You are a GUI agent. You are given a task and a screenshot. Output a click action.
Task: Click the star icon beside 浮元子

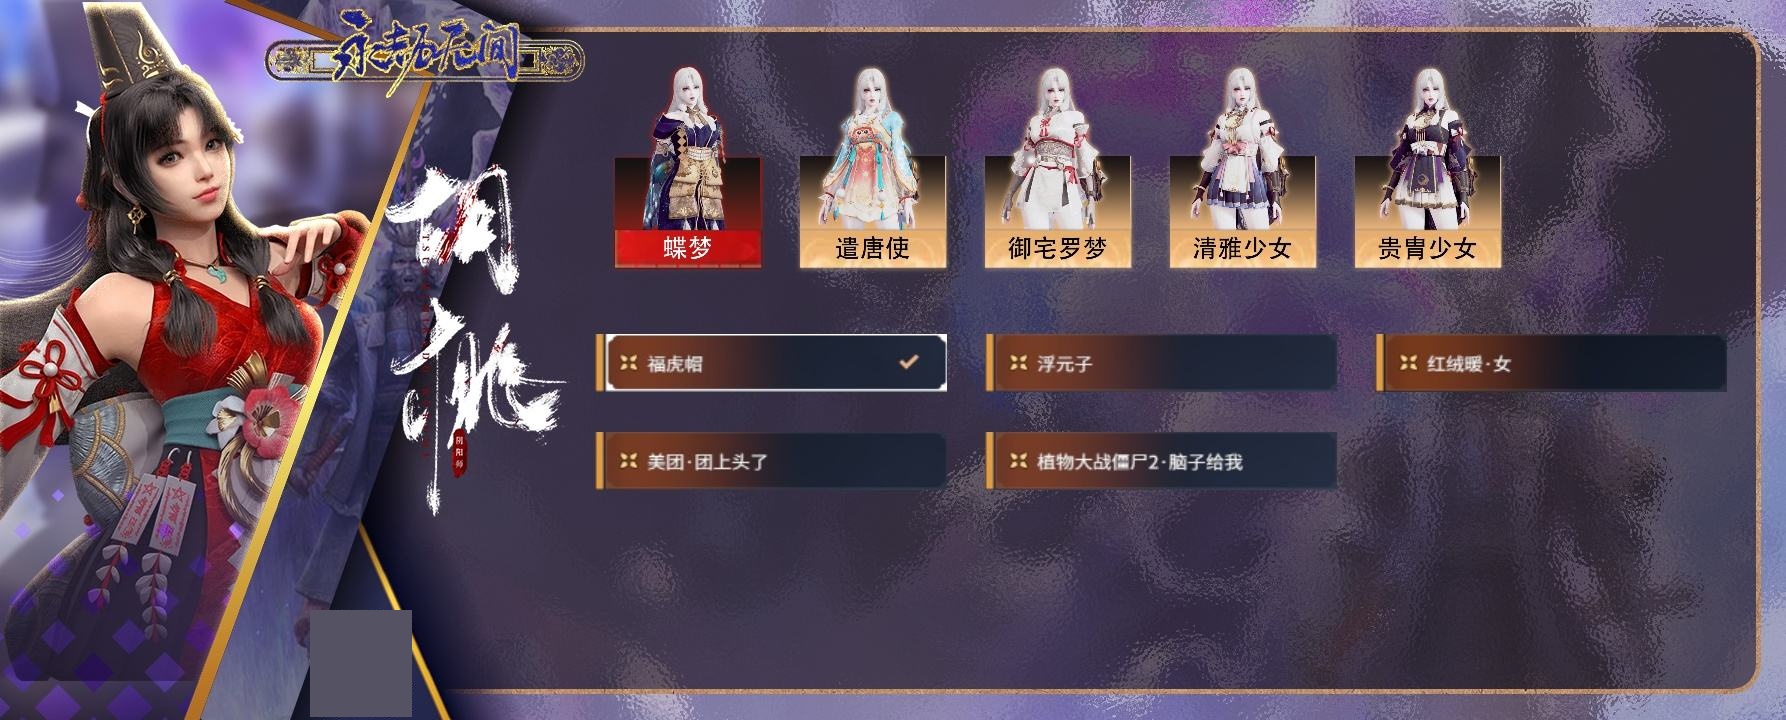tap(1019, 363)
